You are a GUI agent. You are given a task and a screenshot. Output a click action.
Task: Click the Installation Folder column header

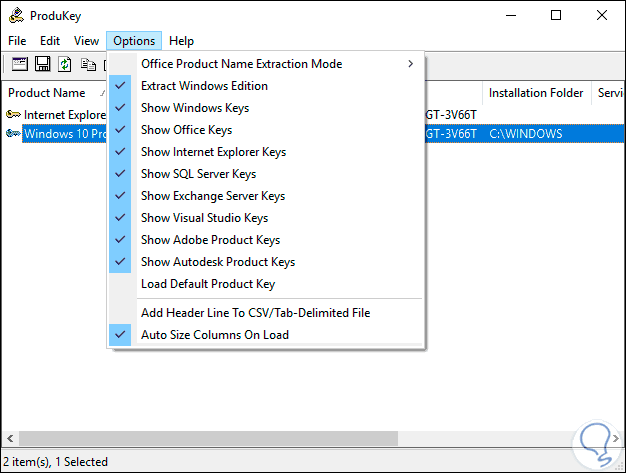coord(535,93)
